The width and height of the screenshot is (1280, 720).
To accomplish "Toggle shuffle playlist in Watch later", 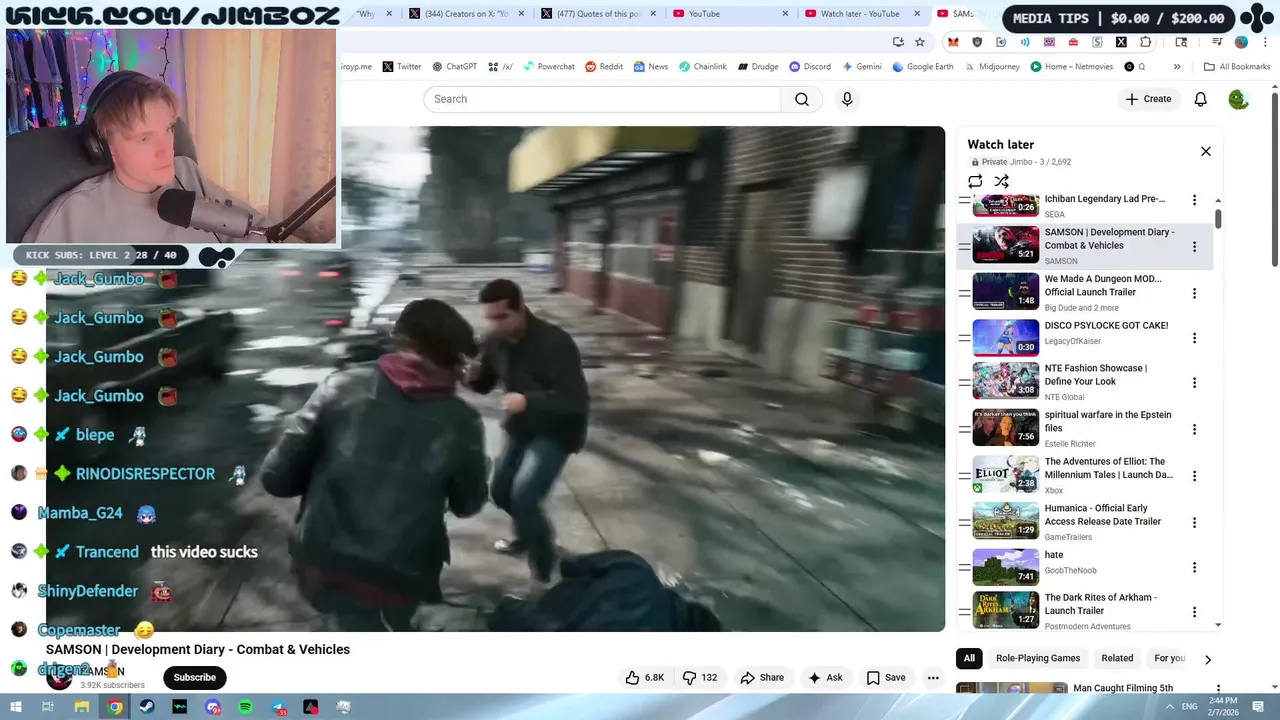I will point(1002,181).
